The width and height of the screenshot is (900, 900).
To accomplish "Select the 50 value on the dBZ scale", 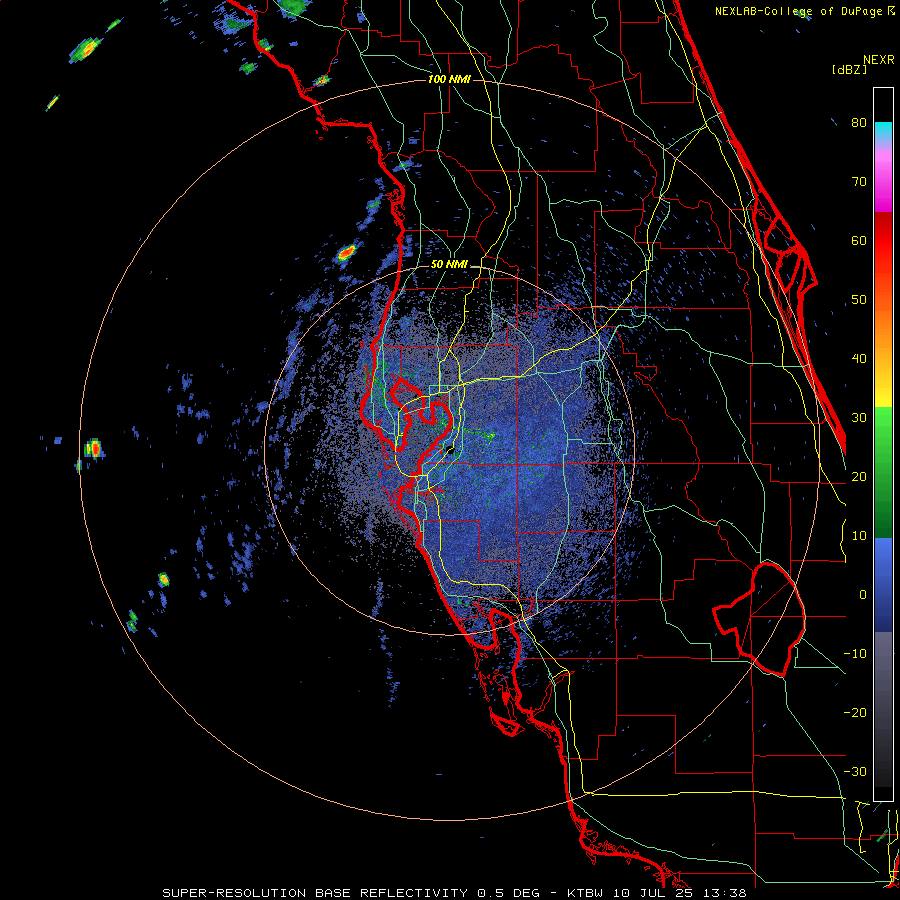I will pyautogui.click(x=859, y=300).
